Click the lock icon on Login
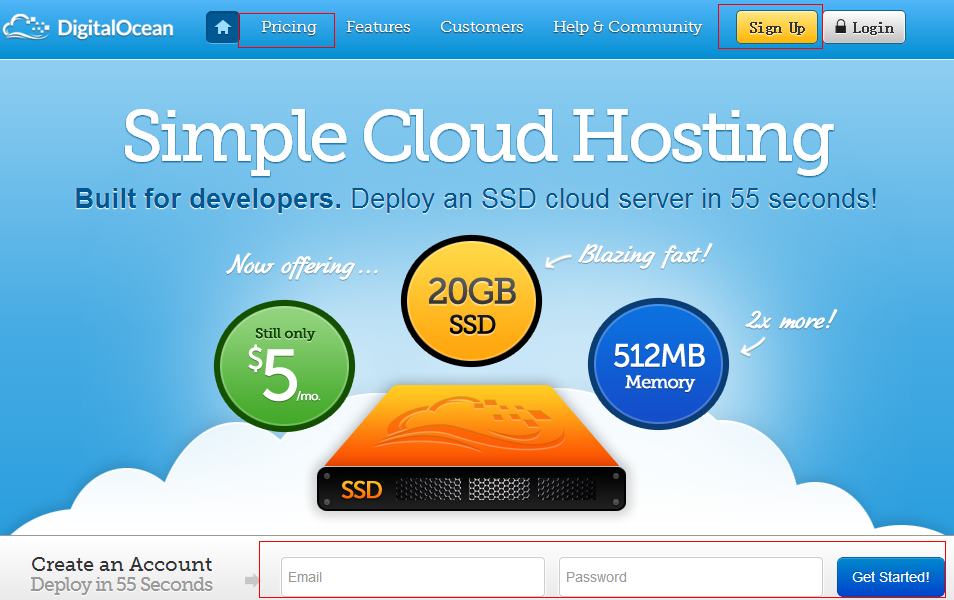 point(840,27)
